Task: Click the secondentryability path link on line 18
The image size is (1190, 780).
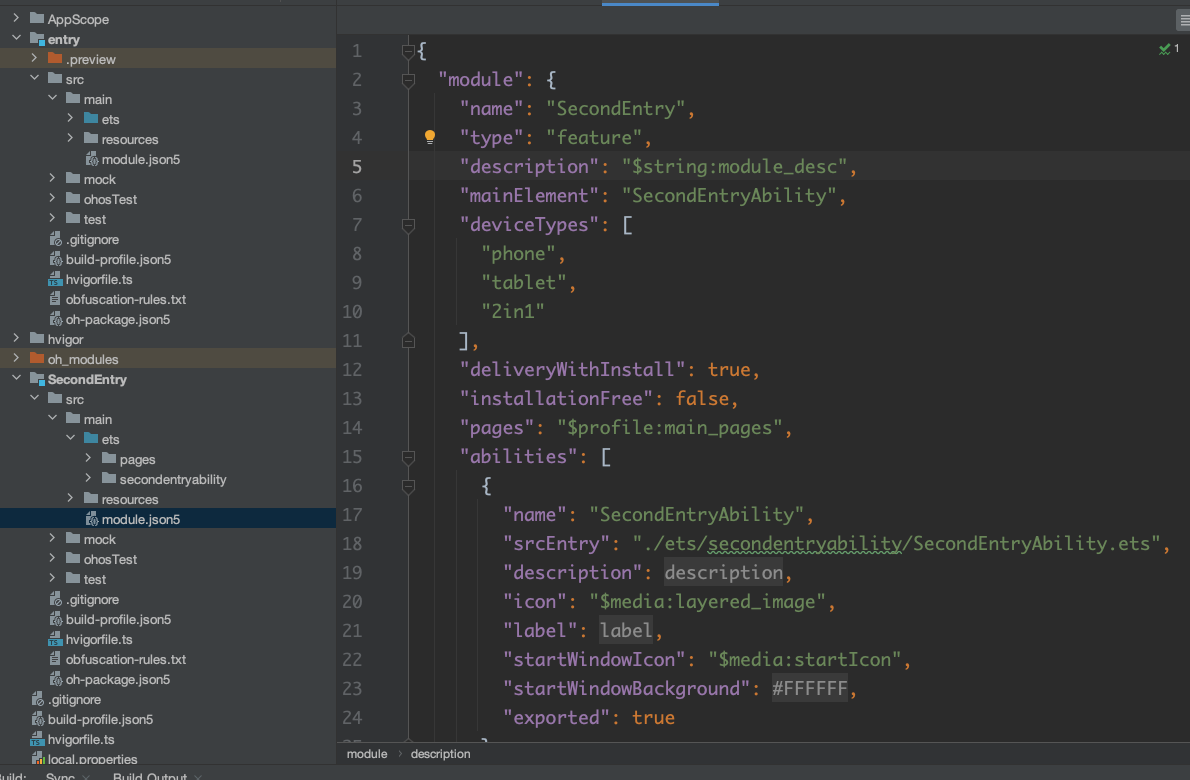Action: tap(804, 543)
